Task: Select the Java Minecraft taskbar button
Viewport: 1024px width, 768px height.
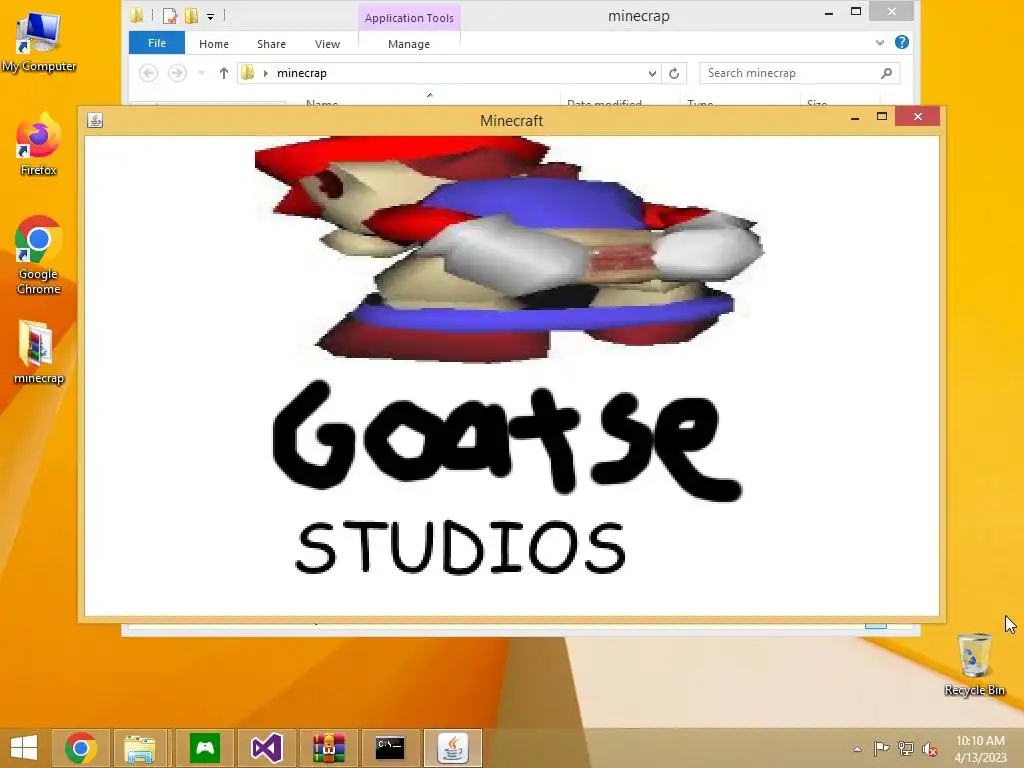Action: (453, 748)
